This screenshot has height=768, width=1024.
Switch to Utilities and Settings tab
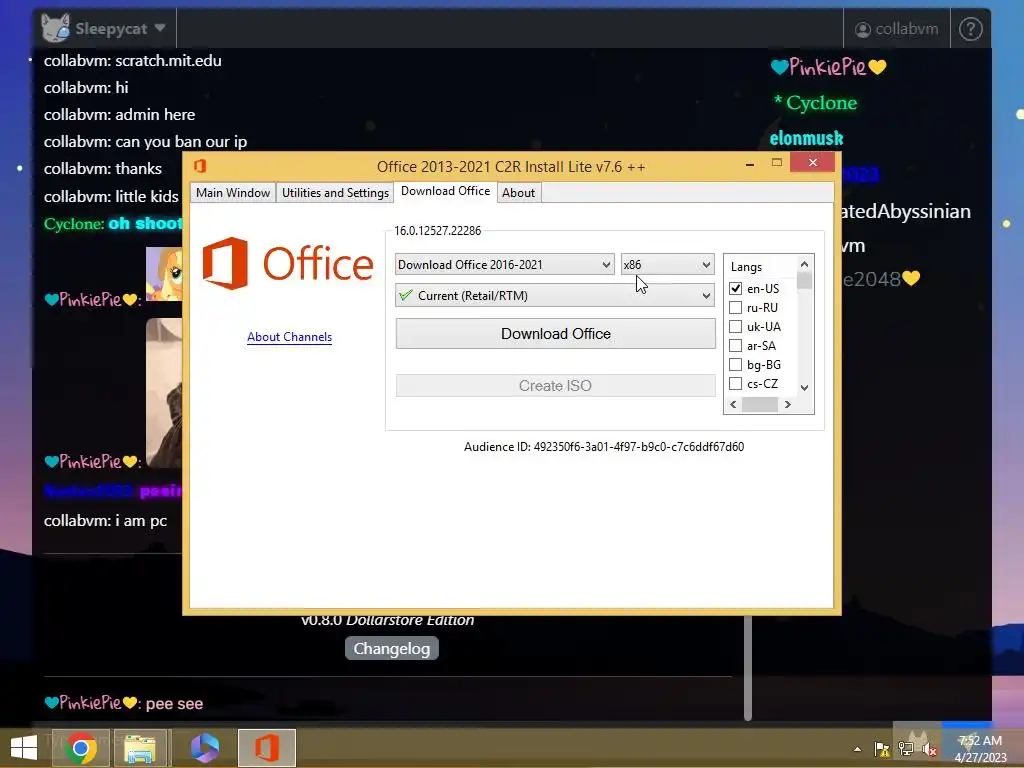(335, 193)
